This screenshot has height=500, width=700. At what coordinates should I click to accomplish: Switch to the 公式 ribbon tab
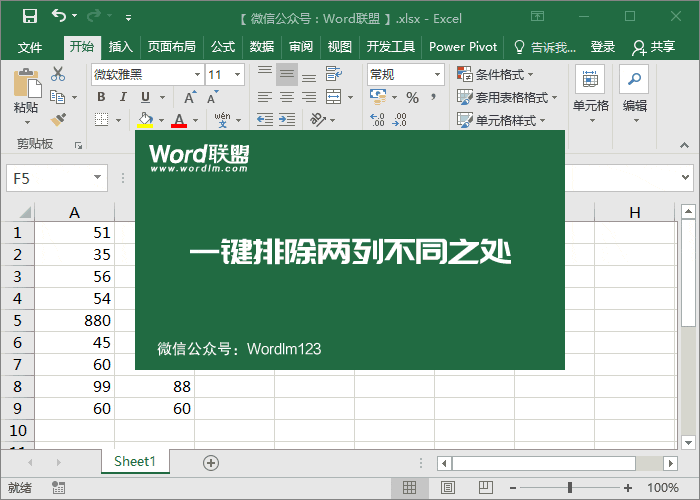click(223, 46)
